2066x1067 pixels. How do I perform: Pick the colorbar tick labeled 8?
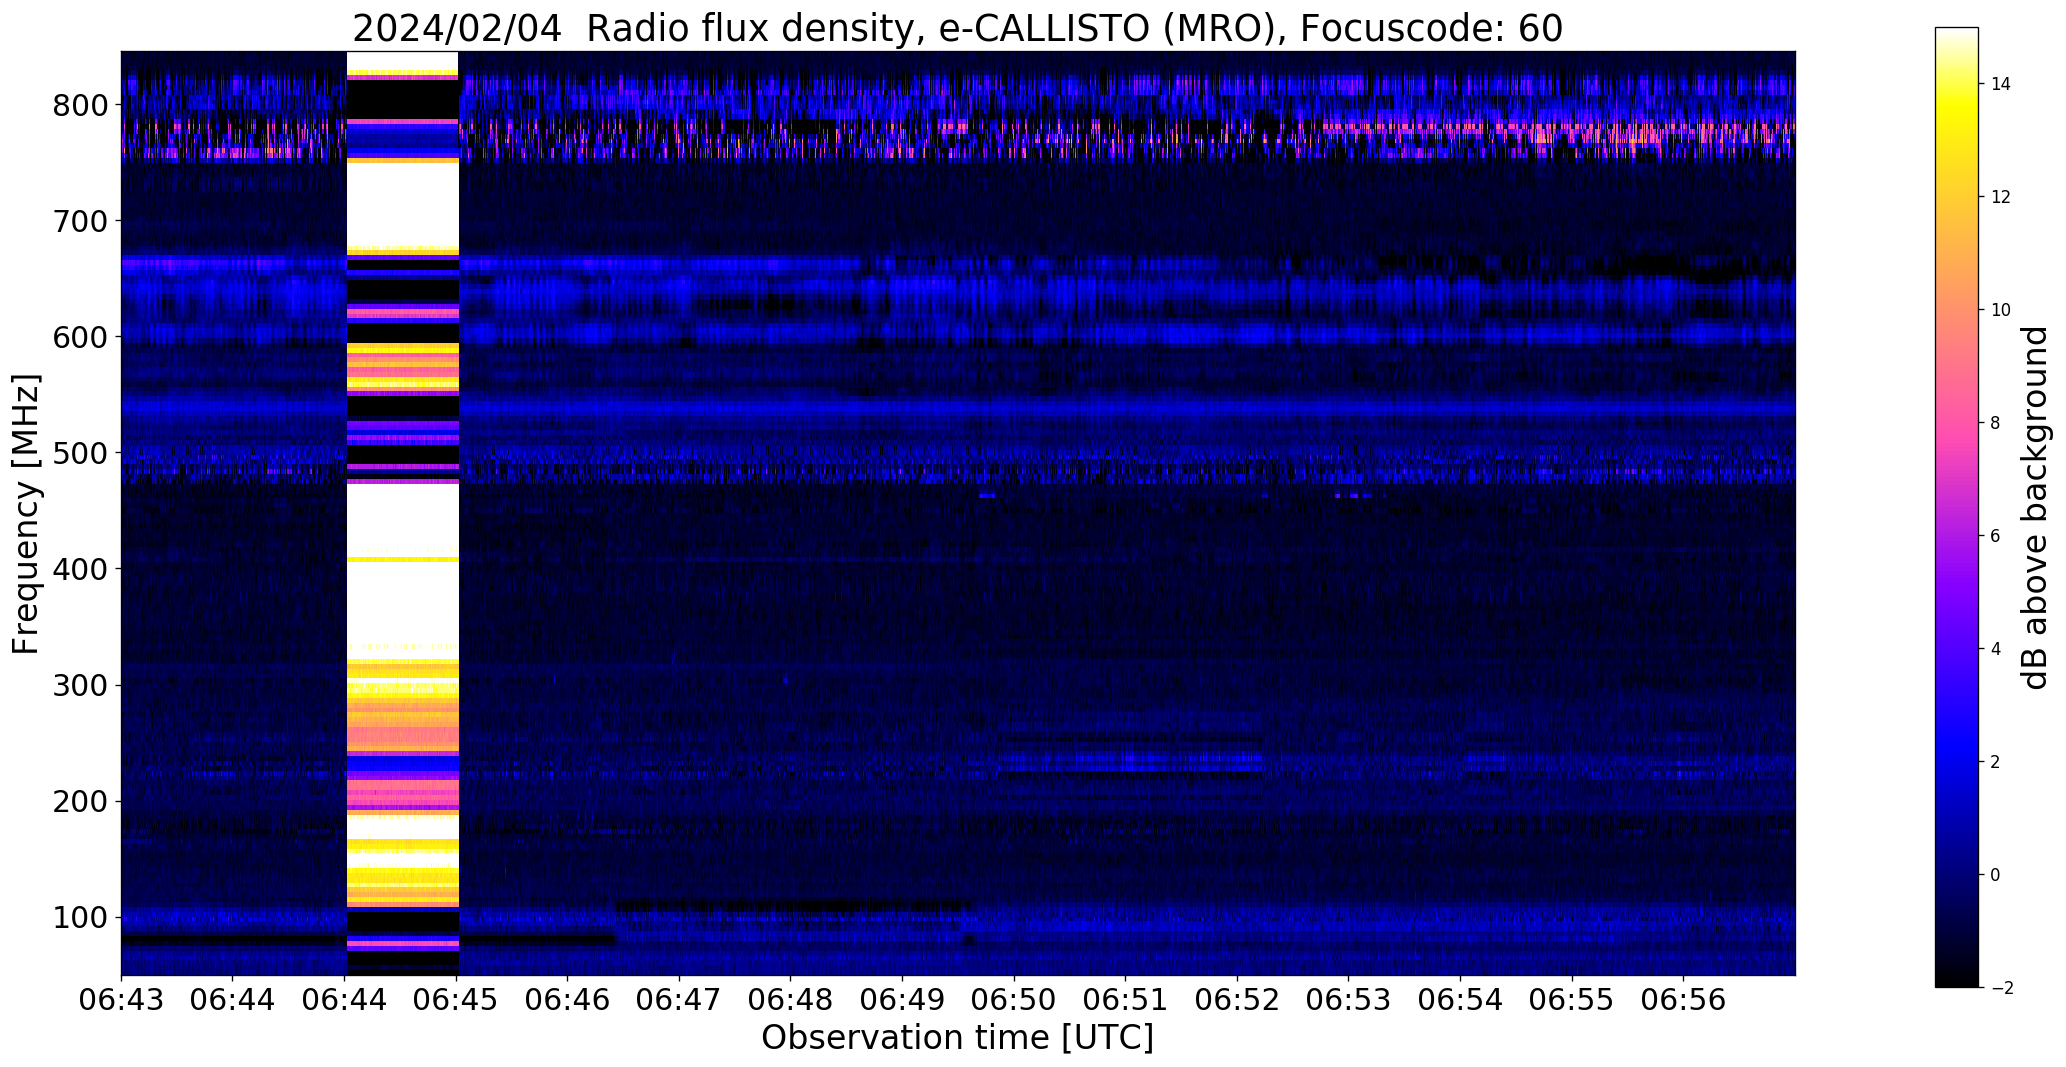tap(1996, 423)
